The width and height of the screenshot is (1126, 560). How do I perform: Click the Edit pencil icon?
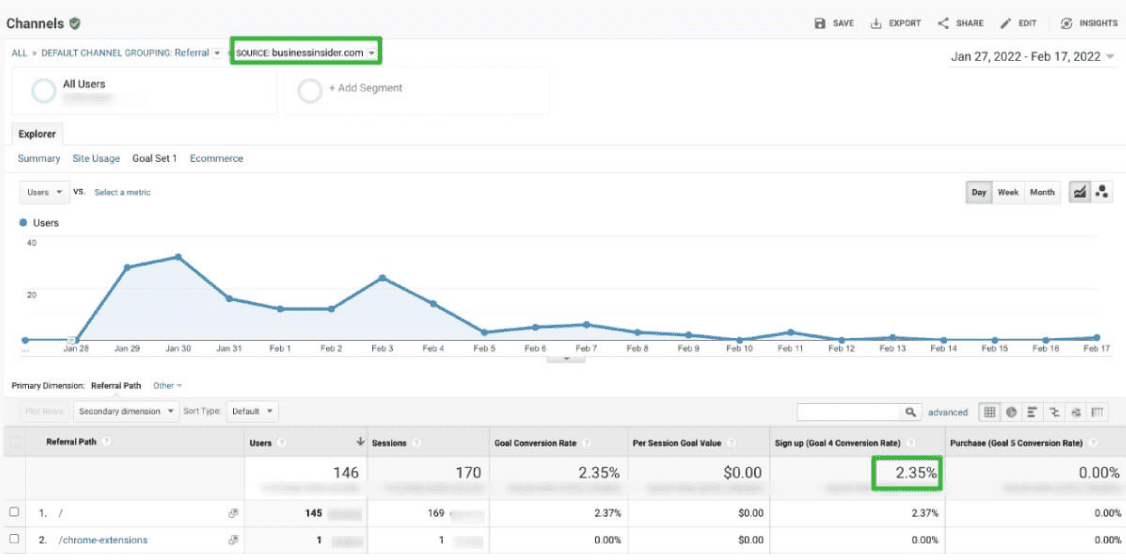1005,24
